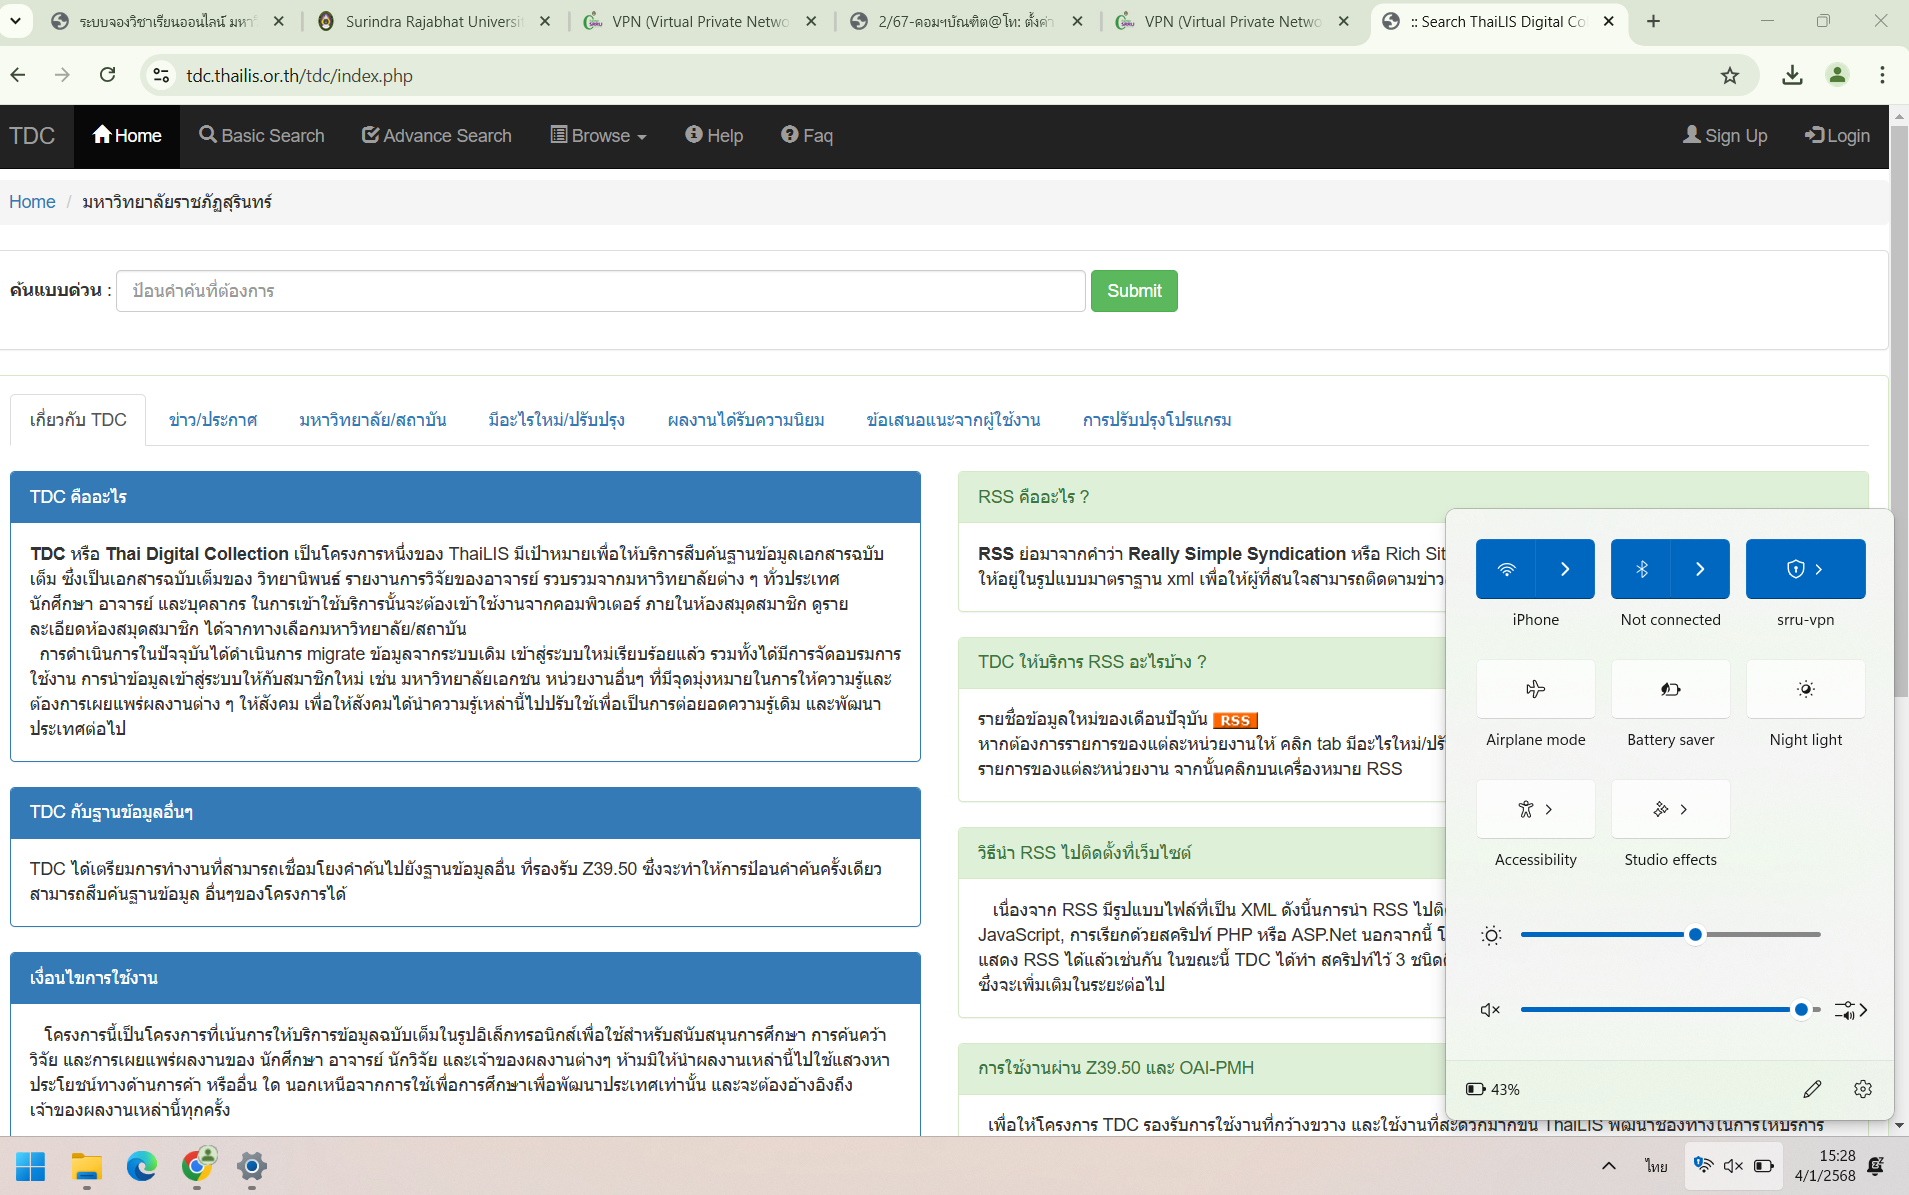Click the Login link
Screen dimensions: 1909x1195
pyautogui.click(x=1837, y=136)
